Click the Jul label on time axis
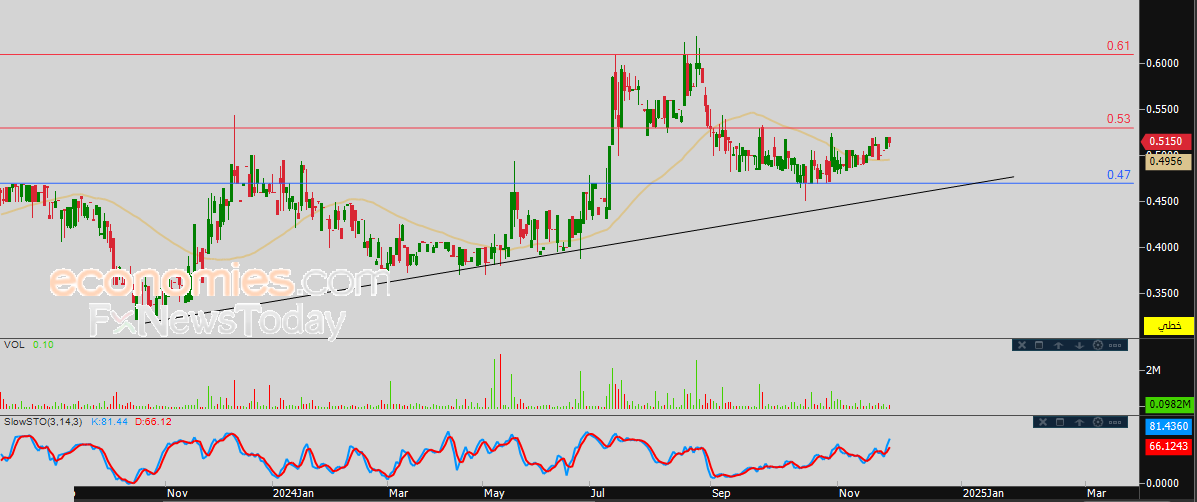1197x502 pixels. 598,494
